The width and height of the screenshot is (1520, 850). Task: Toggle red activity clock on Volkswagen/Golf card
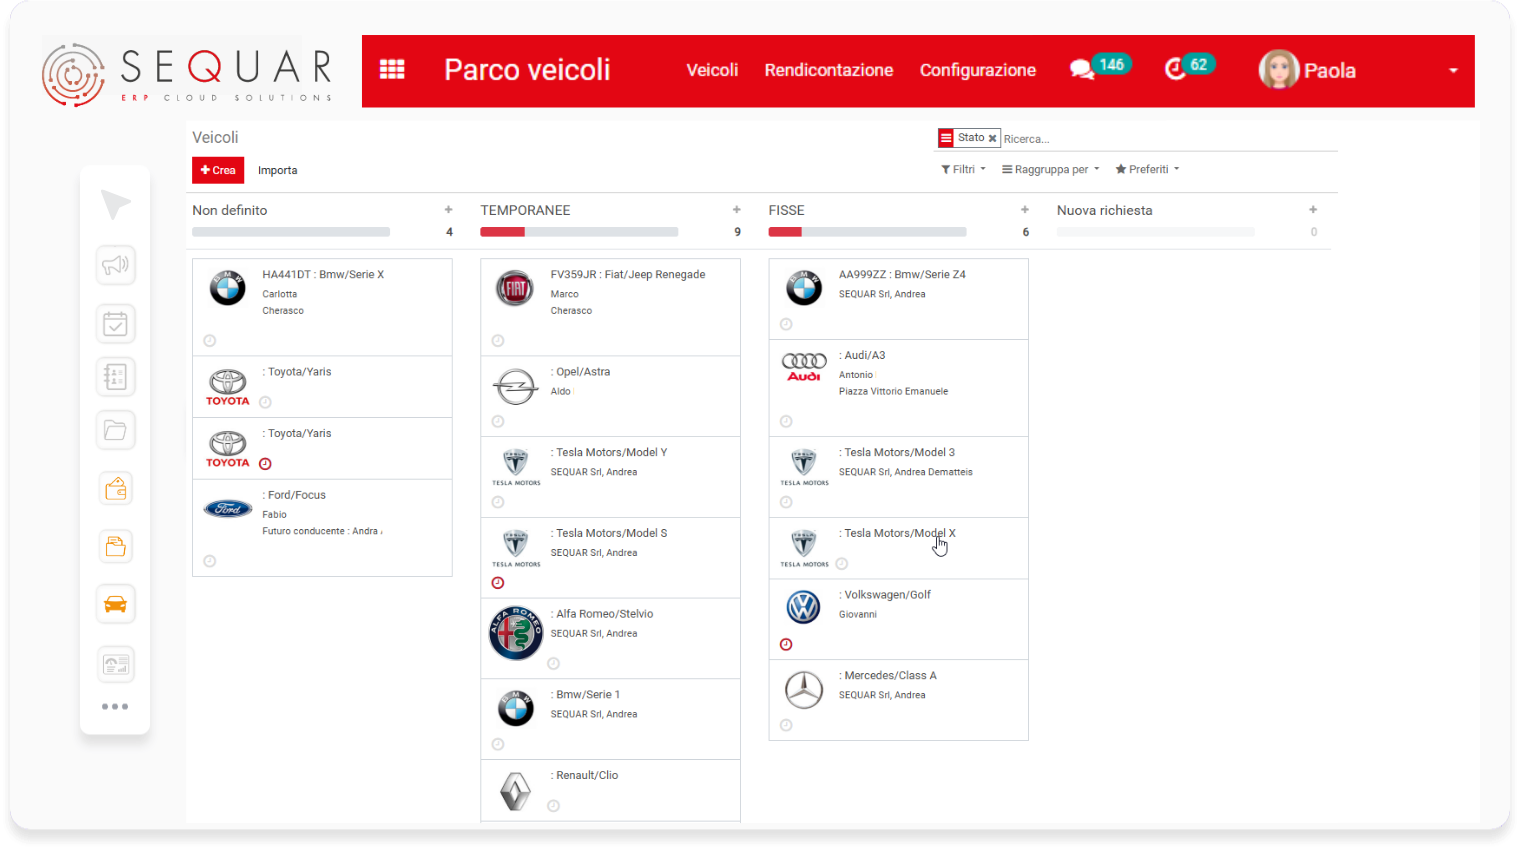(786, 645)
